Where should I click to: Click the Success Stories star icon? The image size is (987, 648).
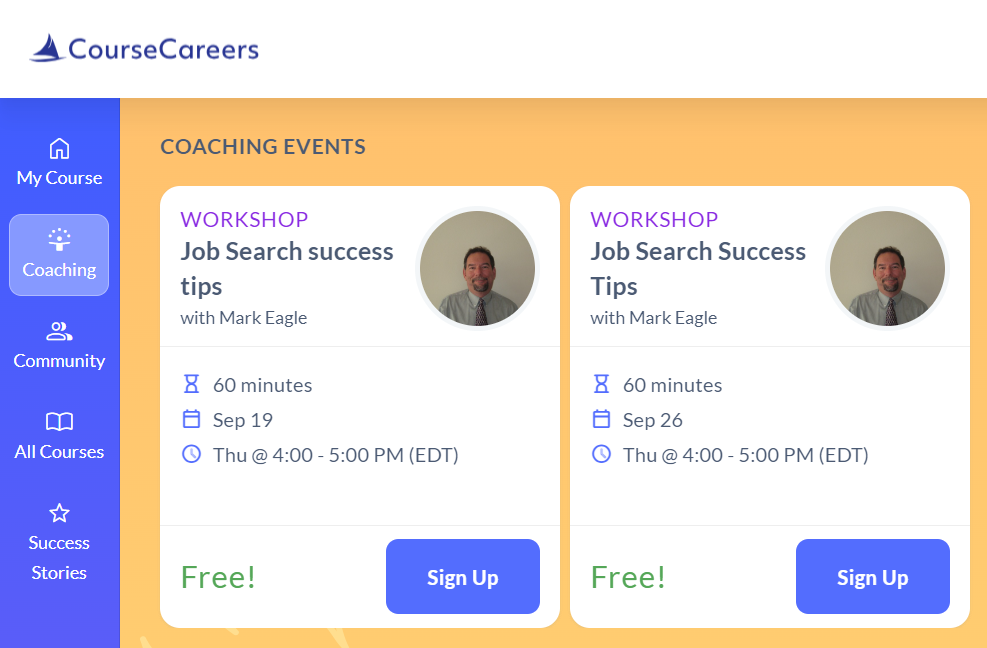point(59,513)
